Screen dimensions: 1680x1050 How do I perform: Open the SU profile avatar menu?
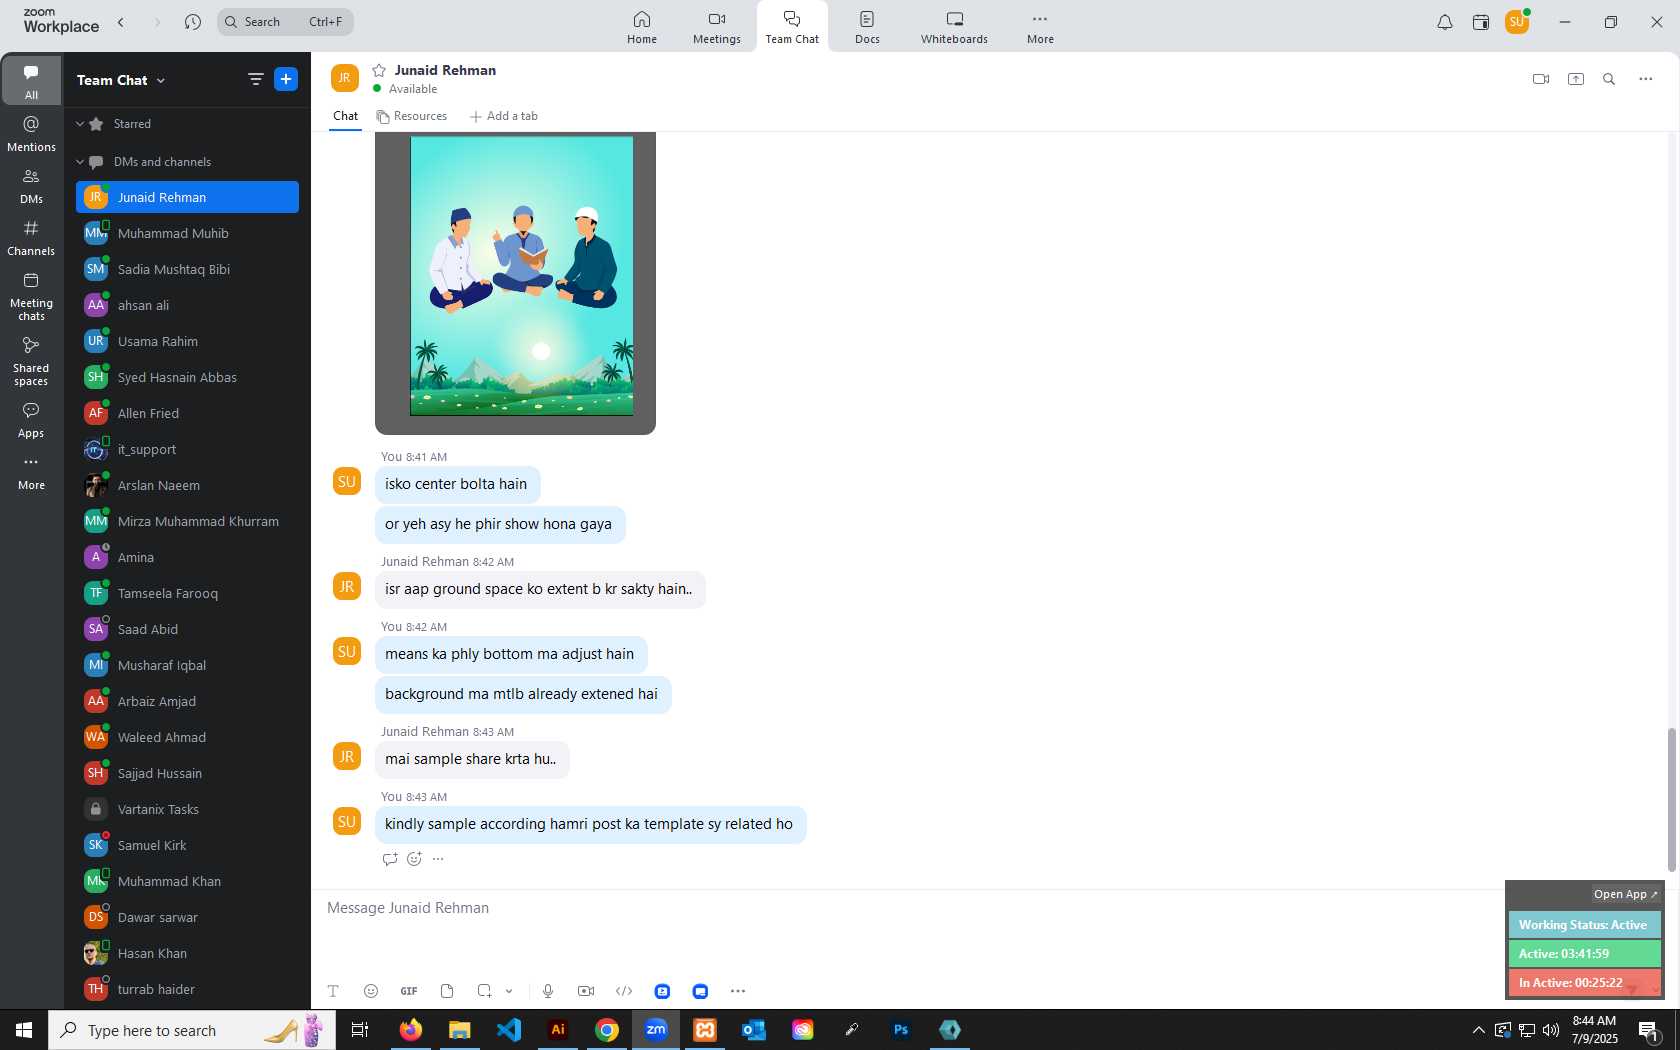[x=1517, y=22]
